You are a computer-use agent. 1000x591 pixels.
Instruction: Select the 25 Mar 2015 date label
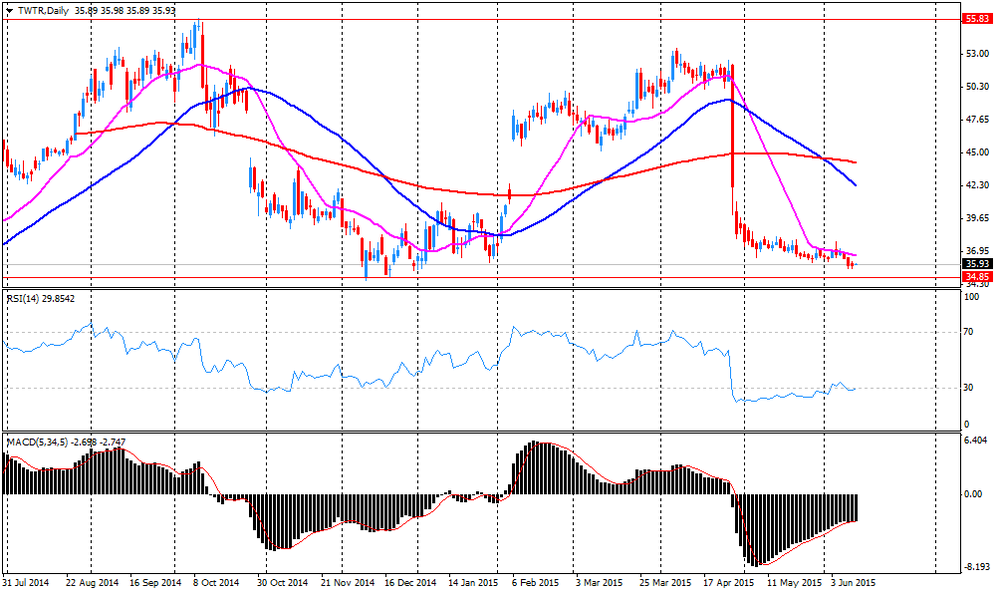(665, 583)
